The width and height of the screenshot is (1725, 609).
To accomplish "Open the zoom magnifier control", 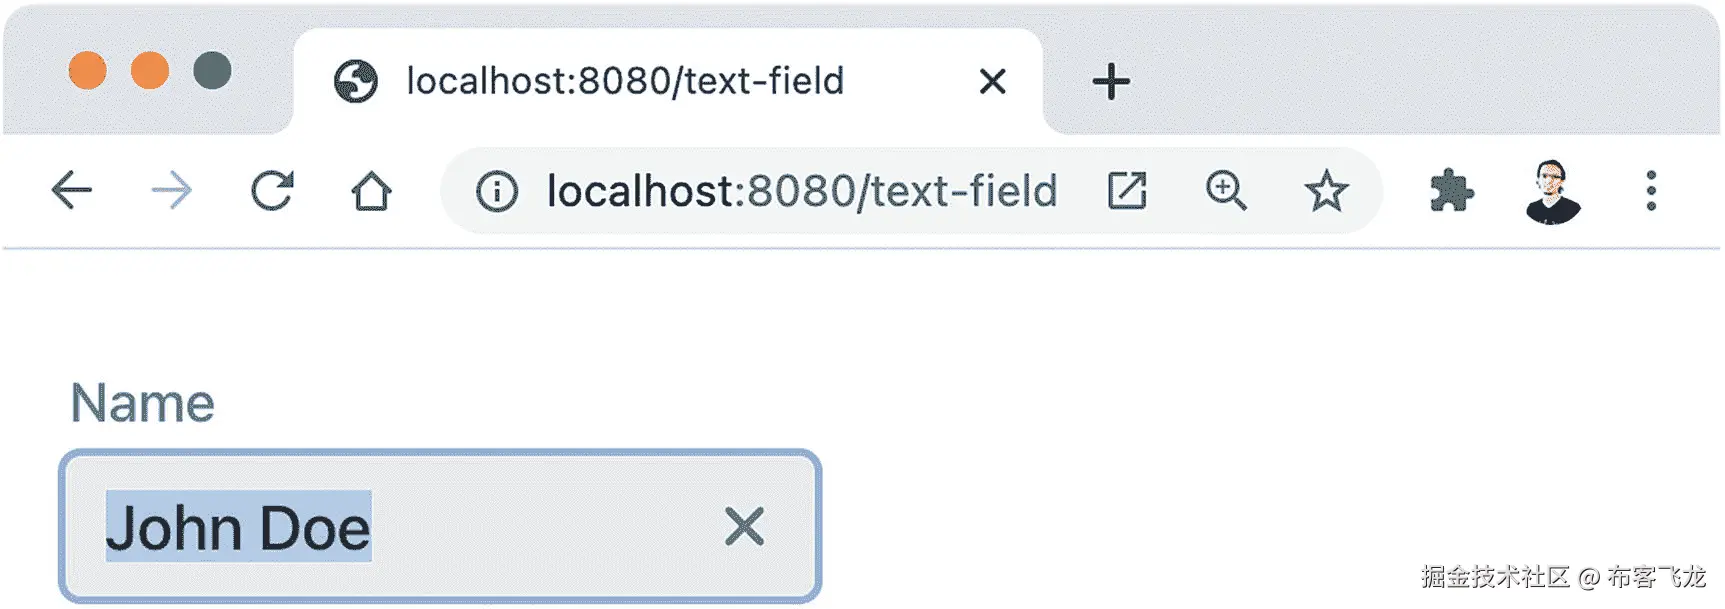I will [1226, 190].
